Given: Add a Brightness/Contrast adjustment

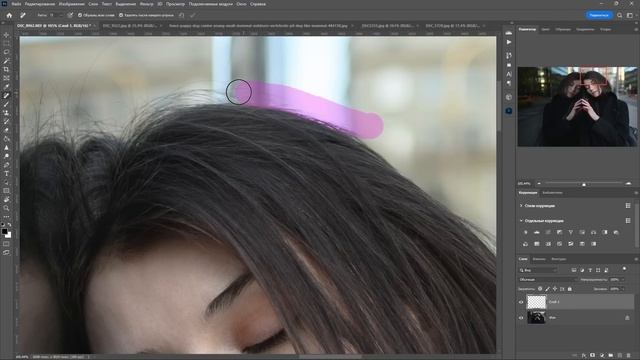Looking at the screenshot, I should 525,232.
